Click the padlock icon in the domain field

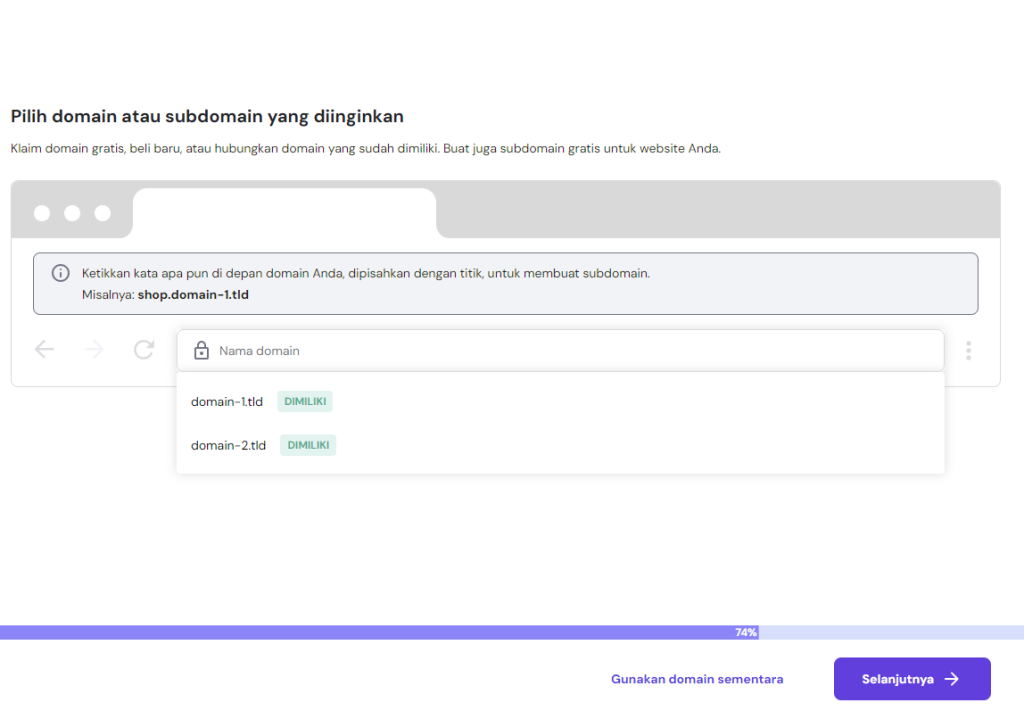pyautogui.click(x=201, y=350)
